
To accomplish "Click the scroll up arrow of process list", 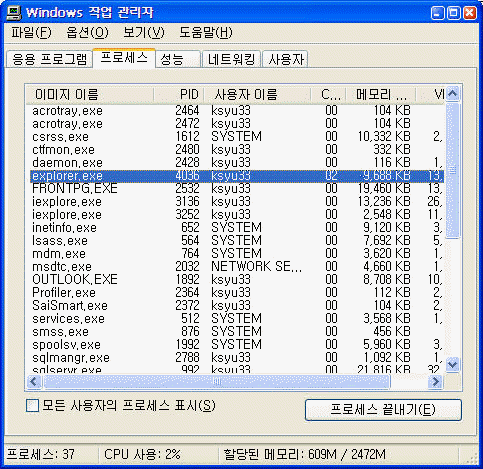I will coord(452,94).
